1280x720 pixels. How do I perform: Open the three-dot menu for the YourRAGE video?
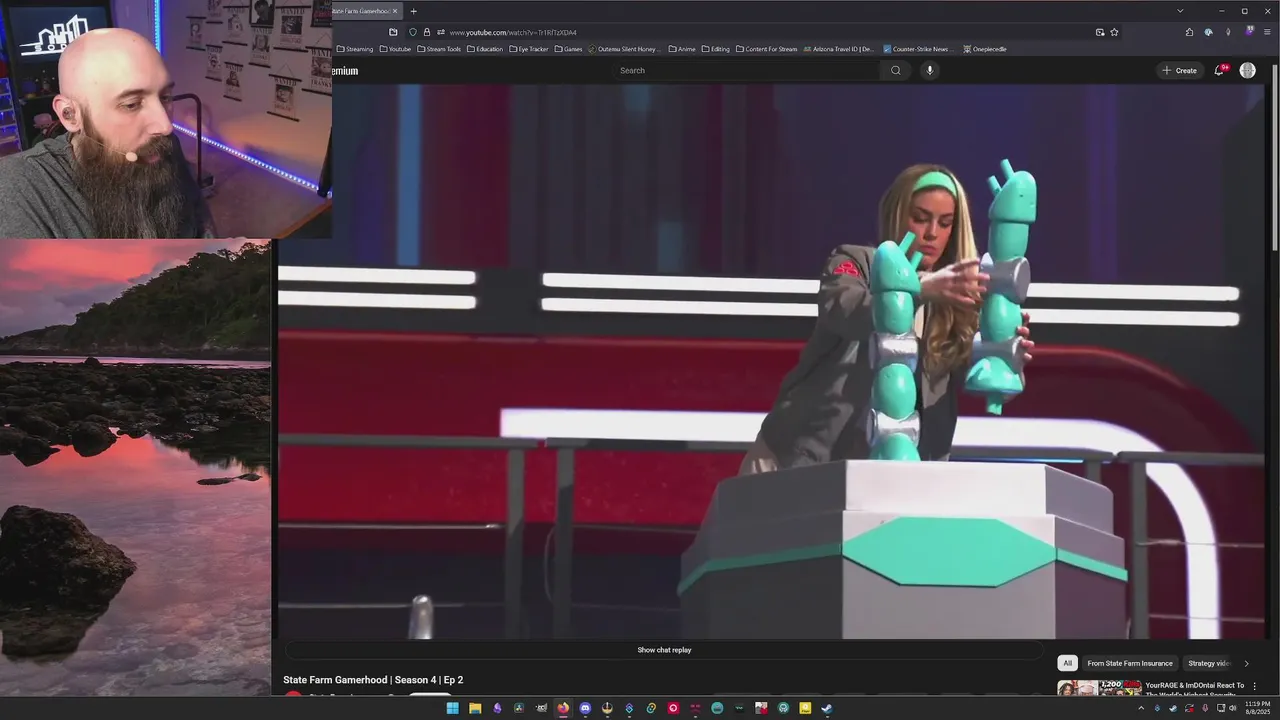pos(1254,686)
